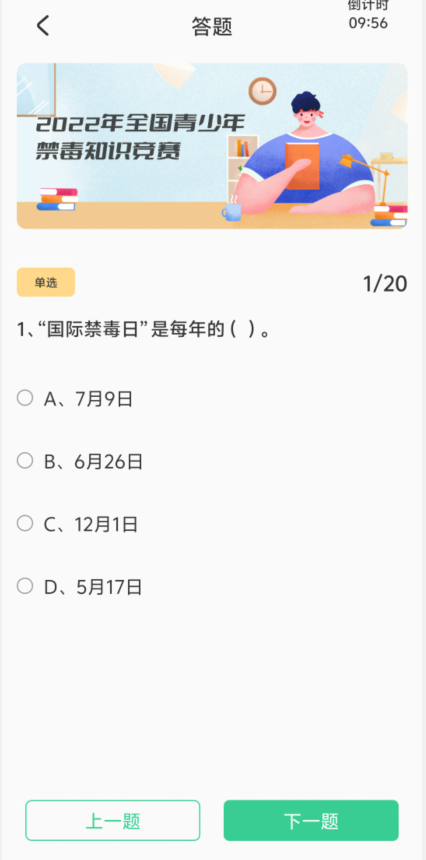
Task: Select radio button for option D 5月17日
Action: [25, 586]
